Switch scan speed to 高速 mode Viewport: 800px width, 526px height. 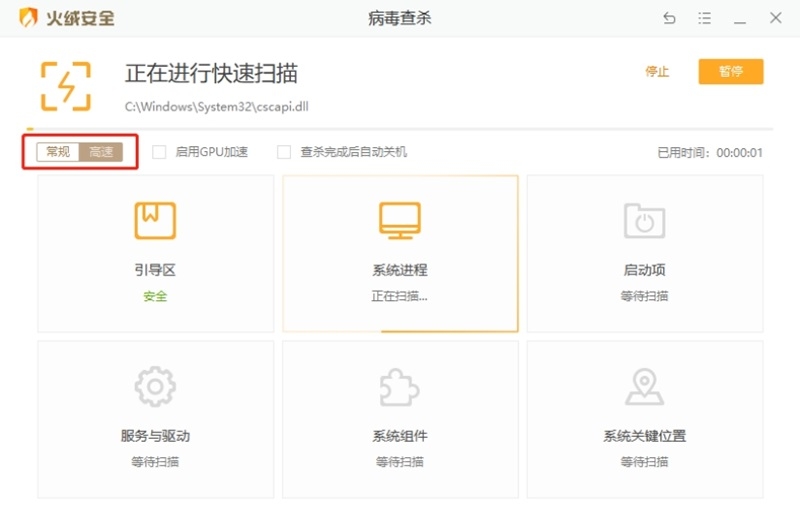click(x=101, y=152)
